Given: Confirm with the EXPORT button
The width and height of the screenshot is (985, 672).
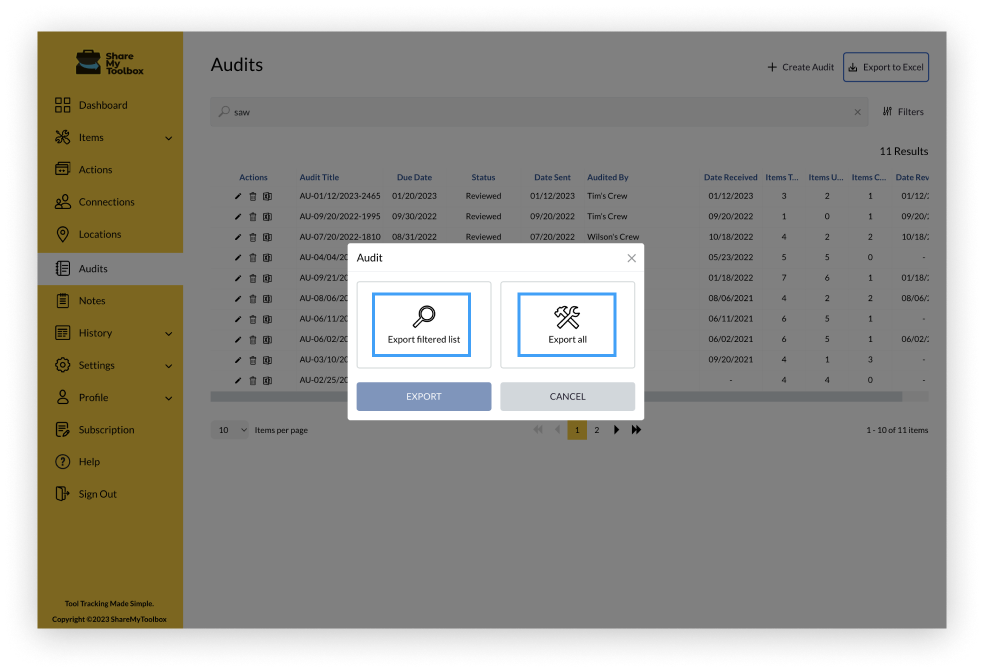Looking at the screenshot, I should tap(423, 396).
